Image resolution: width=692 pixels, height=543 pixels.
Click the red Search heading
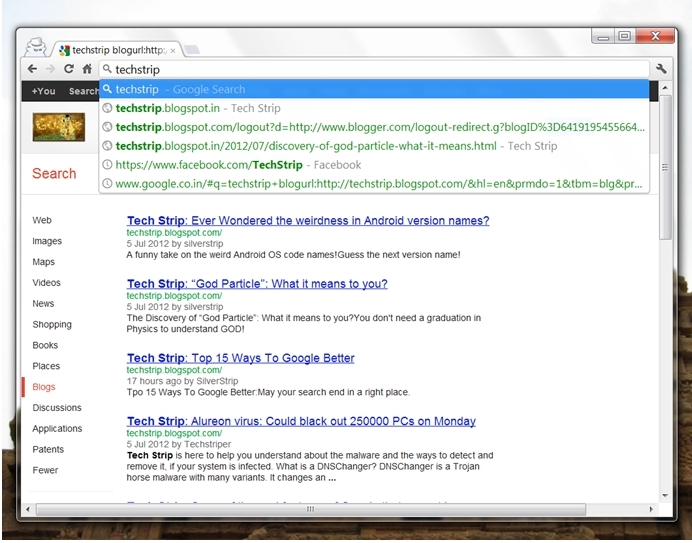coord(54,173)
